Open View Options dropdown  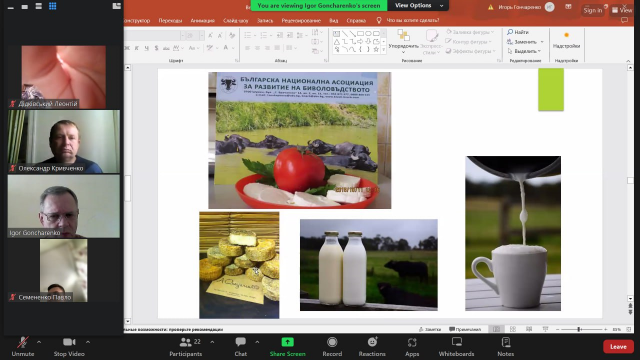tap(418, 5)
